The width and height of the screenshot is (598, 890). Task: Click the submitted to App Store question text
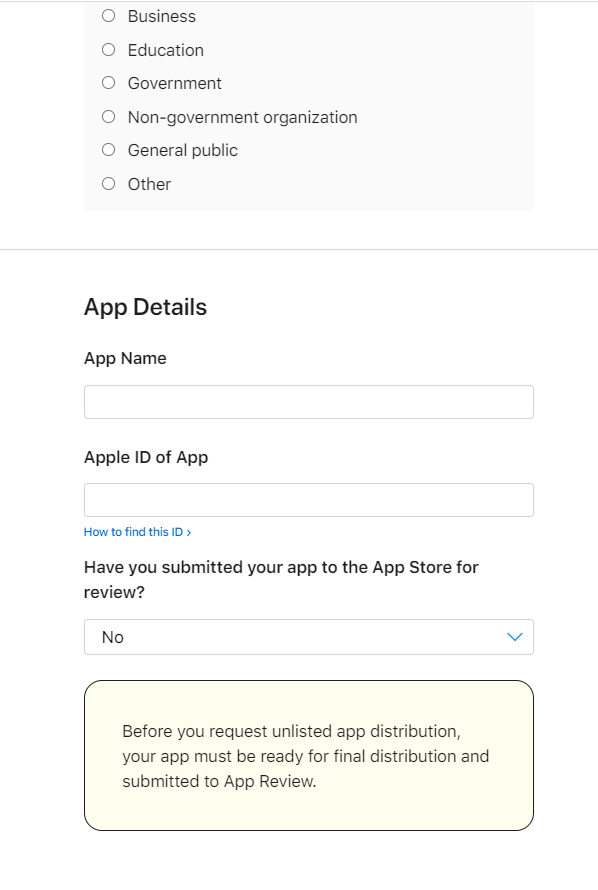(281, 580)
